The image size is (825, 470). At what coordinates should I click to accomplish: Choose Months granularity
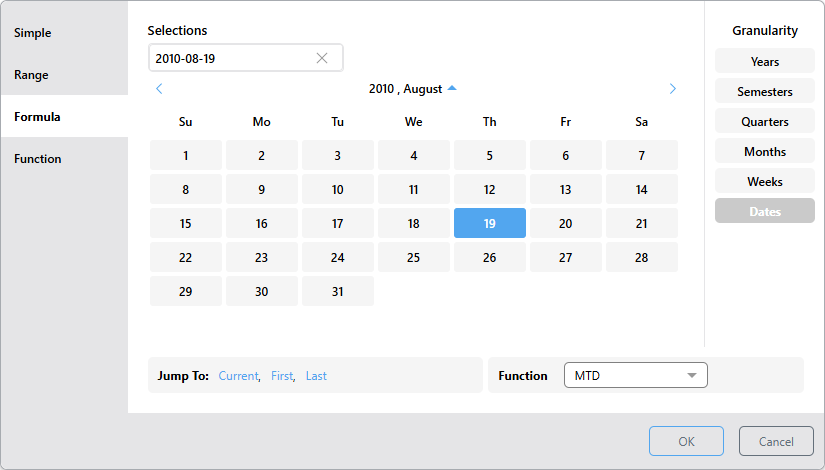click(x=765, y=152)
